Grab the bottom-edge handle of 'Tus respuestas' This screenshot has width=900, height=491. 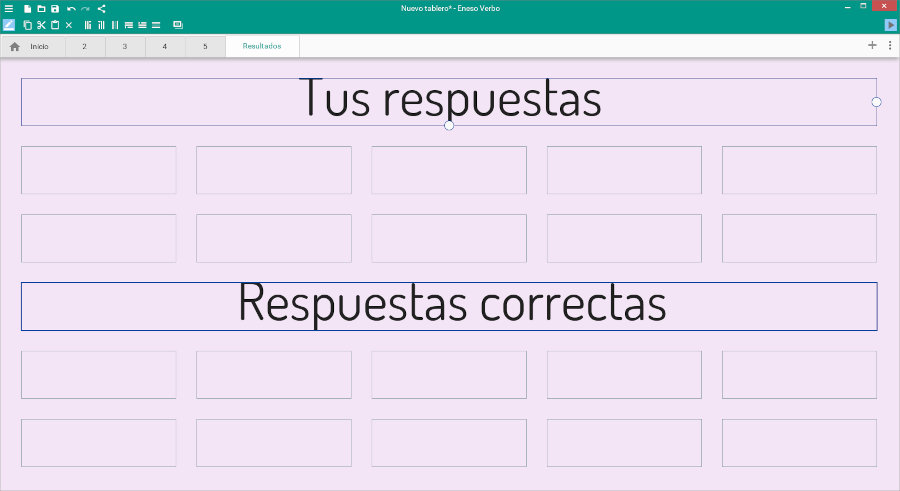449,125
